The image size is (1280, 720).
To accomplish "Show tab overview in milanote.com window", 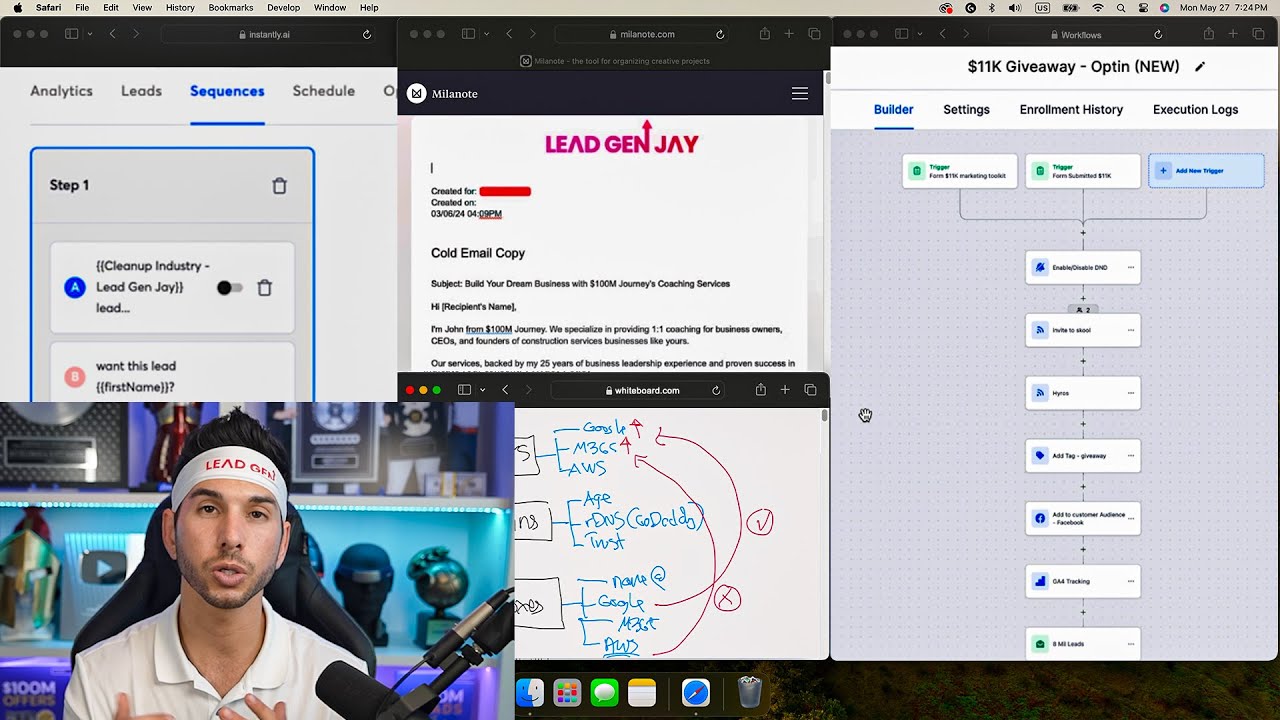I will pos(814,34).
